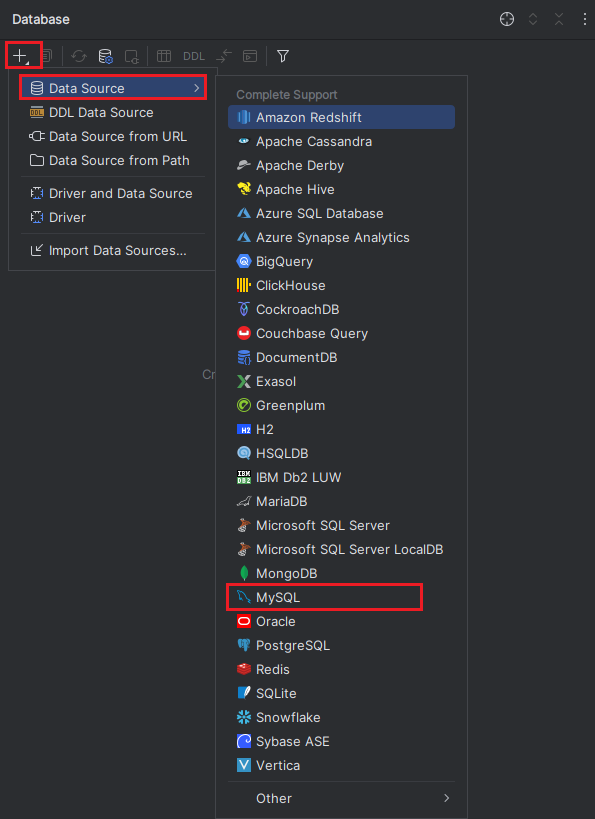Click the Refresh icon in Database toolbar
This screenshot has width=595, height=819.
(79, 56)
